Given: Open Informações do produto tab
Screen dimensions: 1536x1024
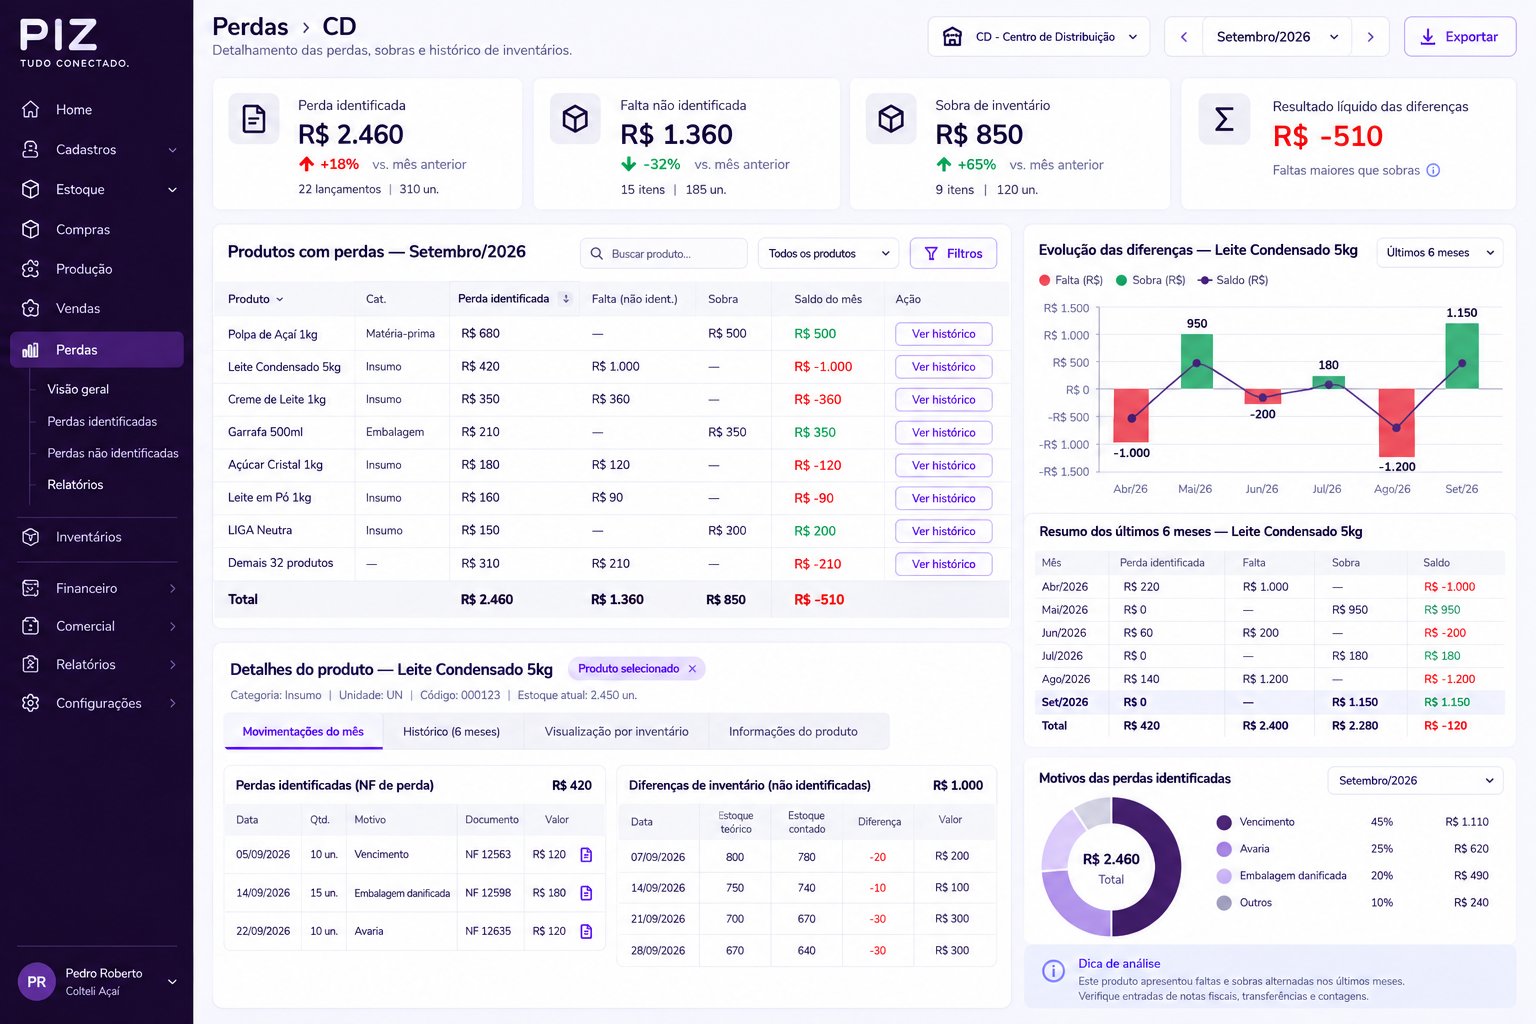Looking at the screenshot, I should 793,732.
